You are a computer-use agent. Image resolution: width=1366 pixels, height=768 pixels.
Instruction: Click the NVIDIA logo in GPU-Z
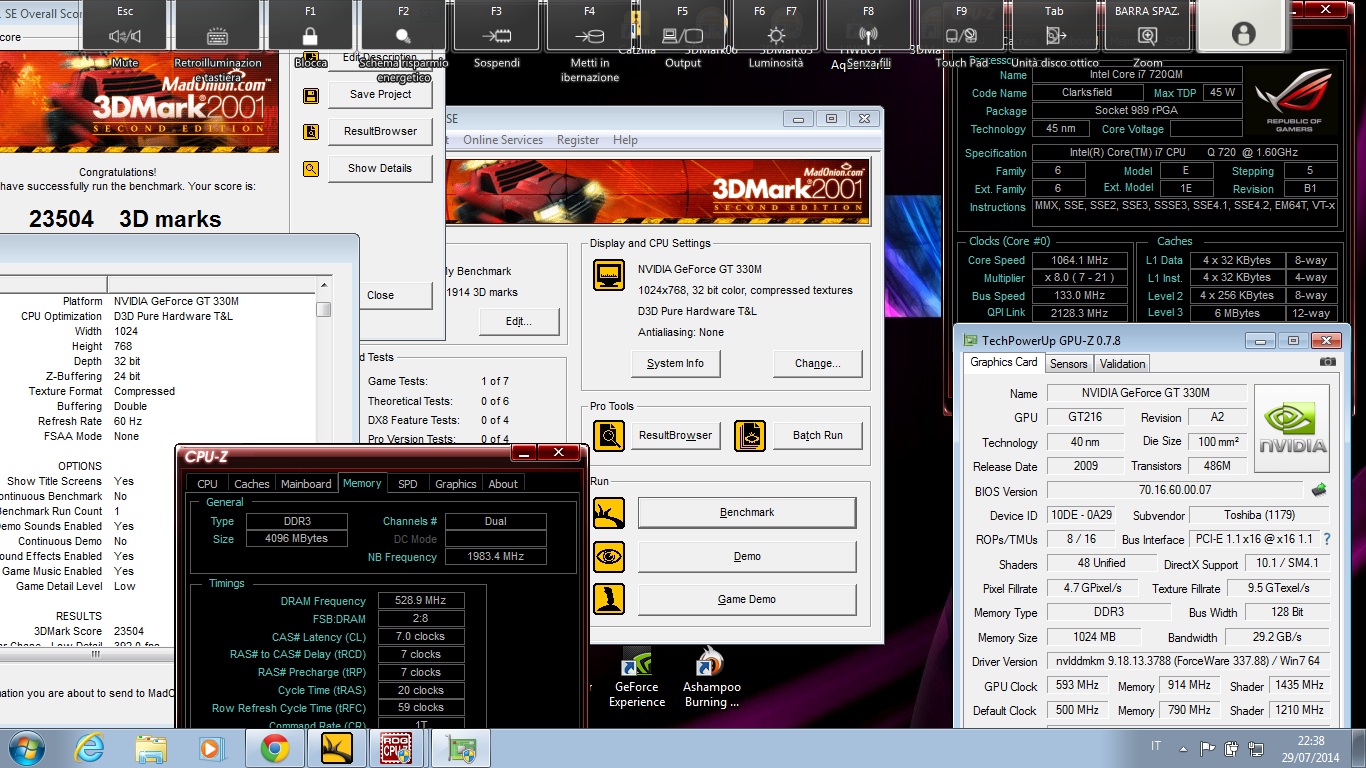[x=1292, y=428]
